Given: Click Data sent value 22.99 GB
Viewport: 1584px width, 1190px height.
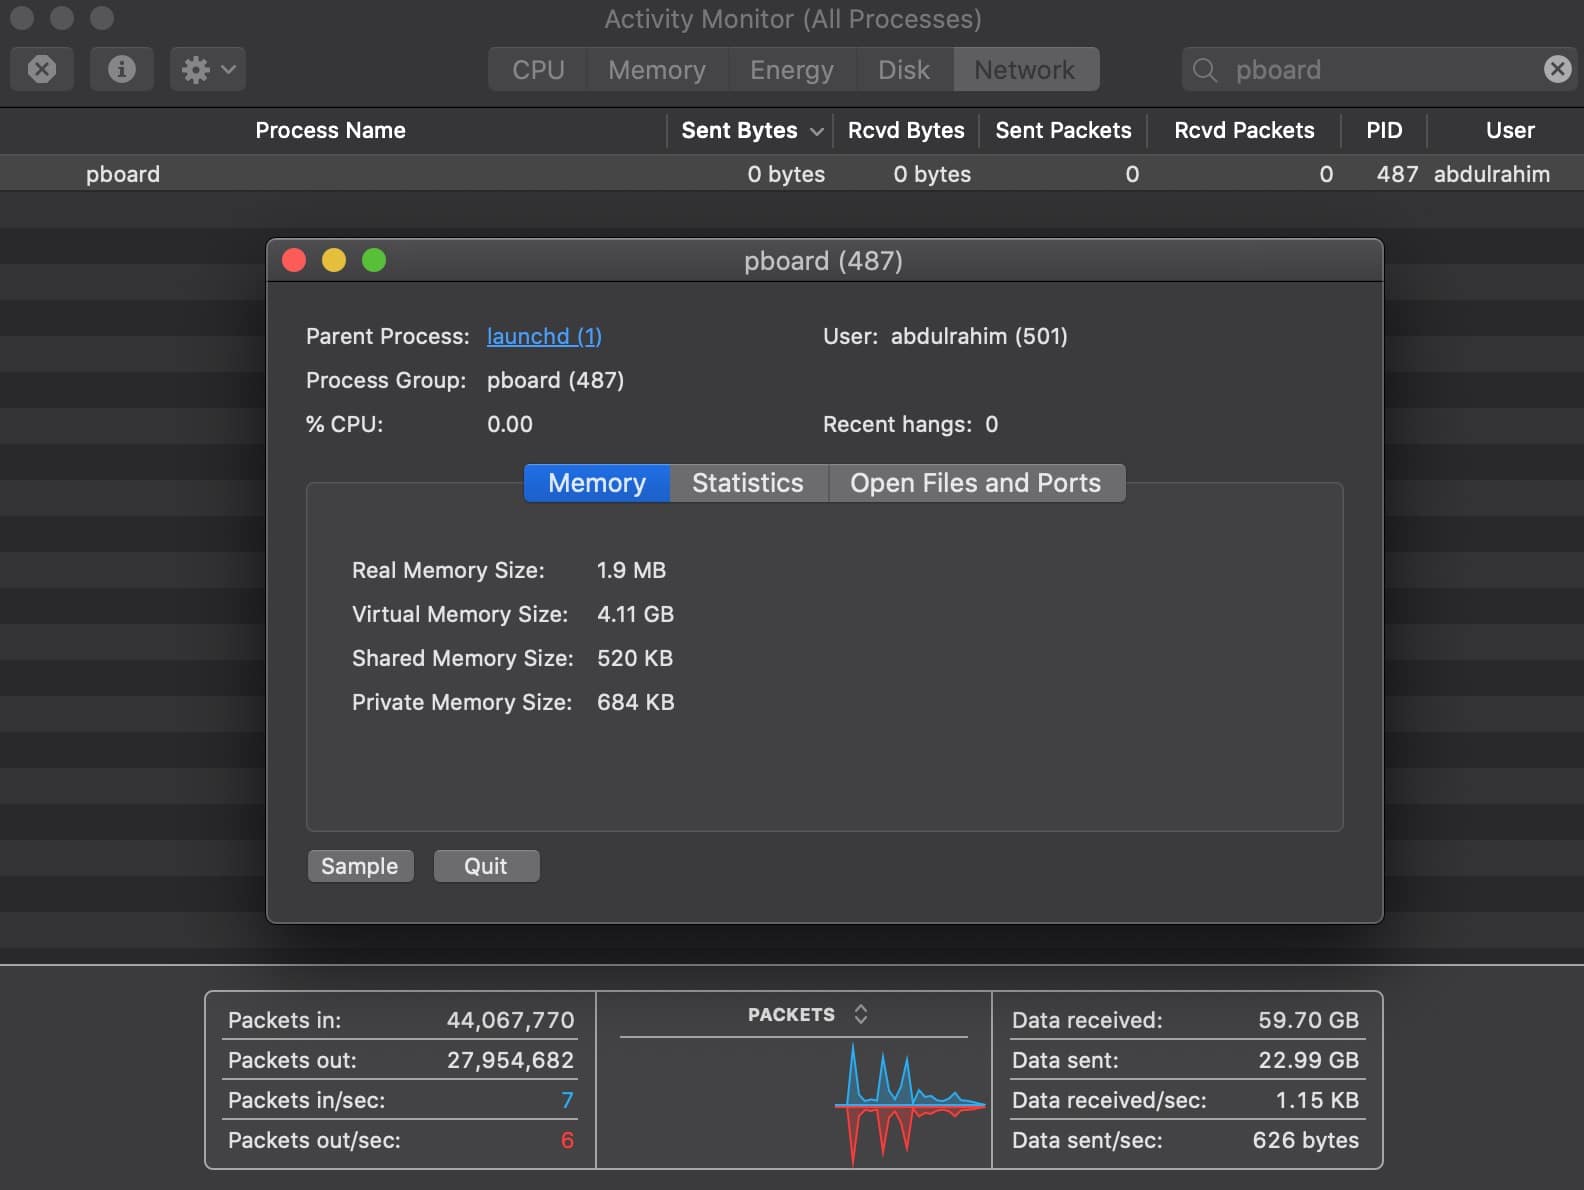Looking at the screenshot, I should [x=1308, y=1060].
